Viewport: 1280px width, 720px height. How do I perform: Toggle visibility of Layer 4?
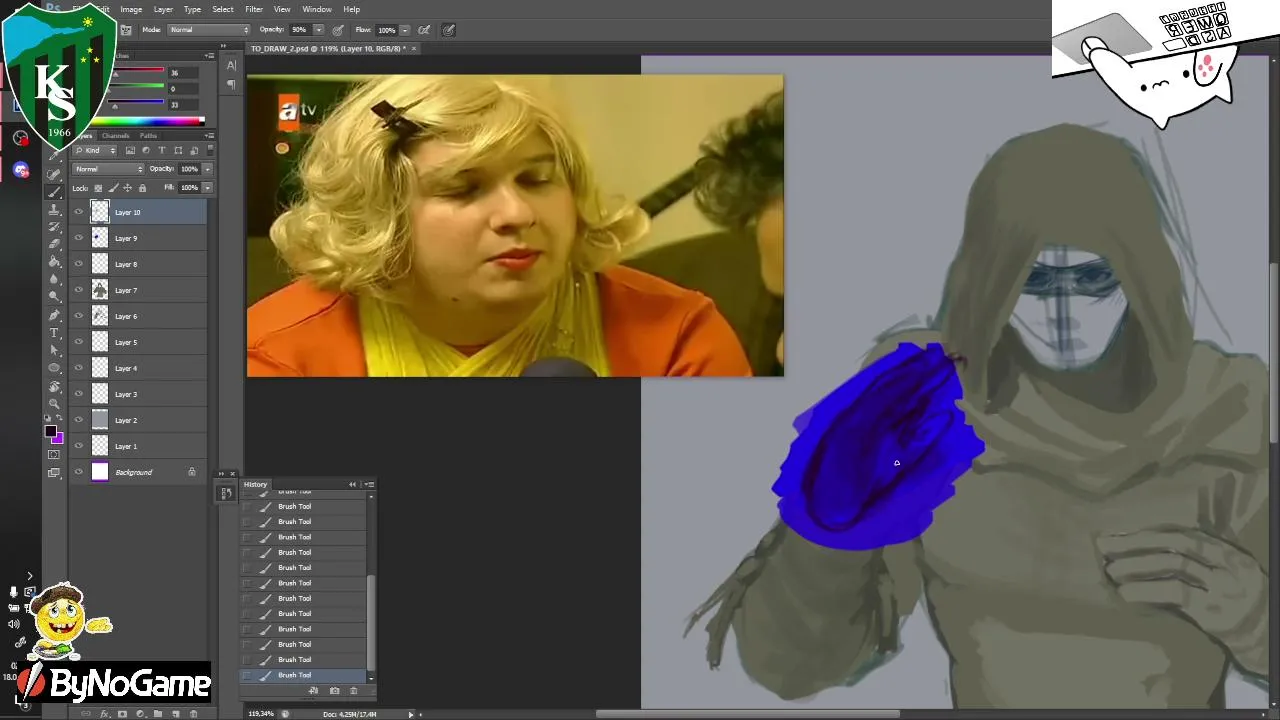(79, 368)
